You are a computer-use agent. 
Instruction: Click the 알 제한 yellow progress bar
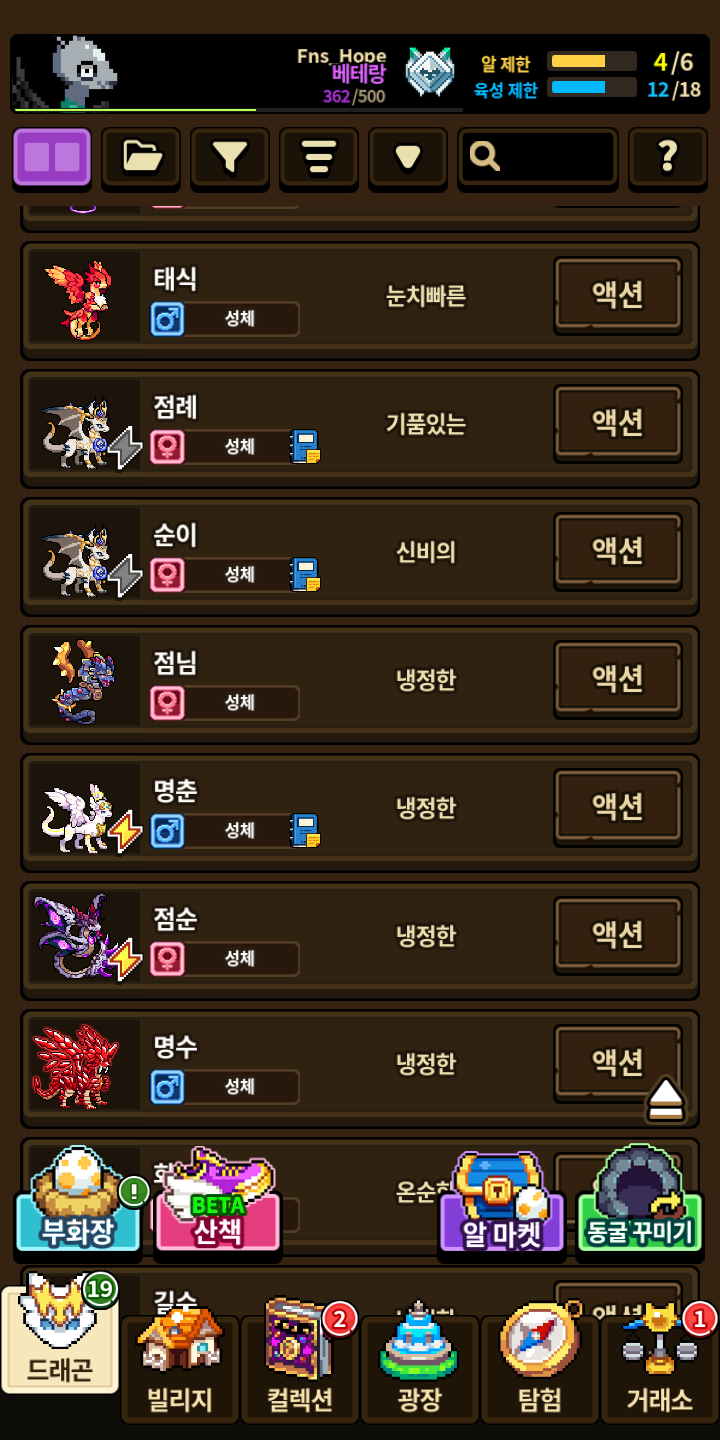click(x=592, y=61)
